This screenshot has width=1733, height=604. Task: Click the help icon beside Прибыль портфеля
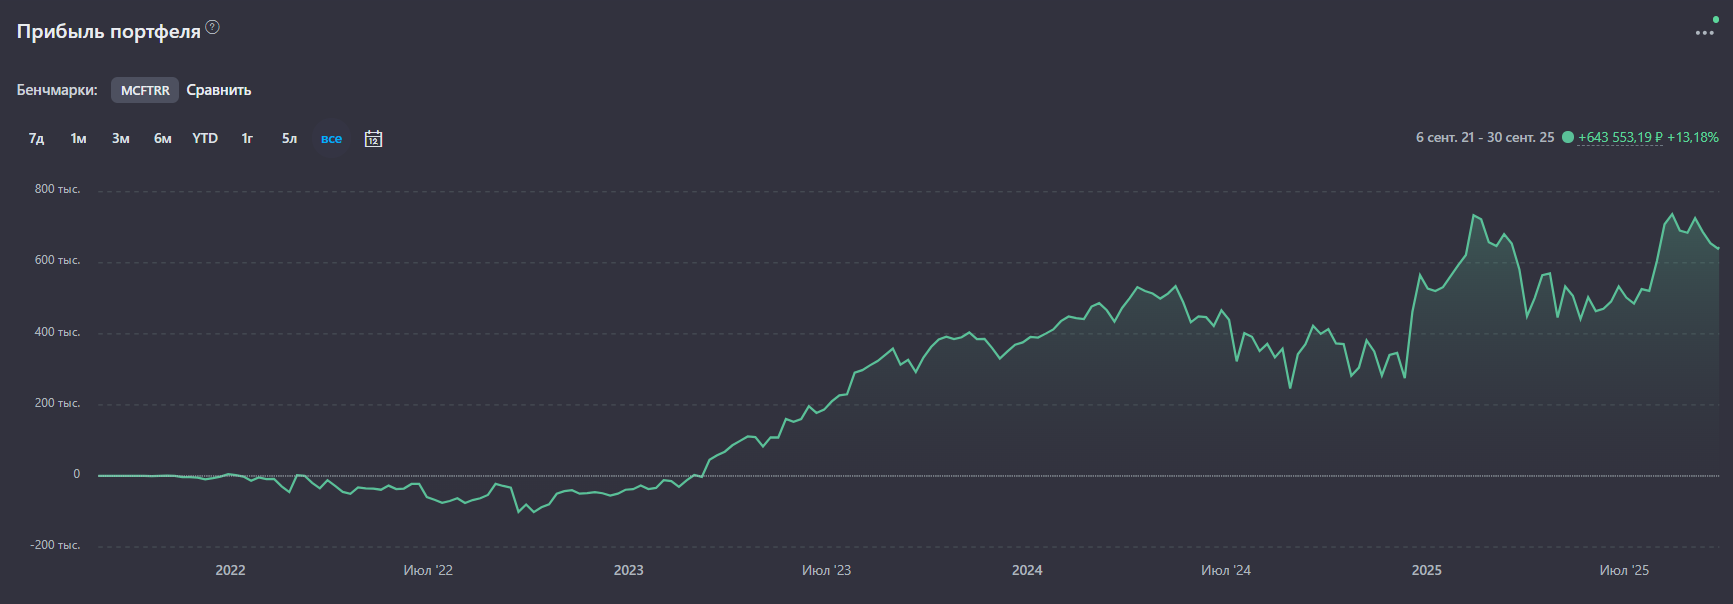tap(212, 28)
